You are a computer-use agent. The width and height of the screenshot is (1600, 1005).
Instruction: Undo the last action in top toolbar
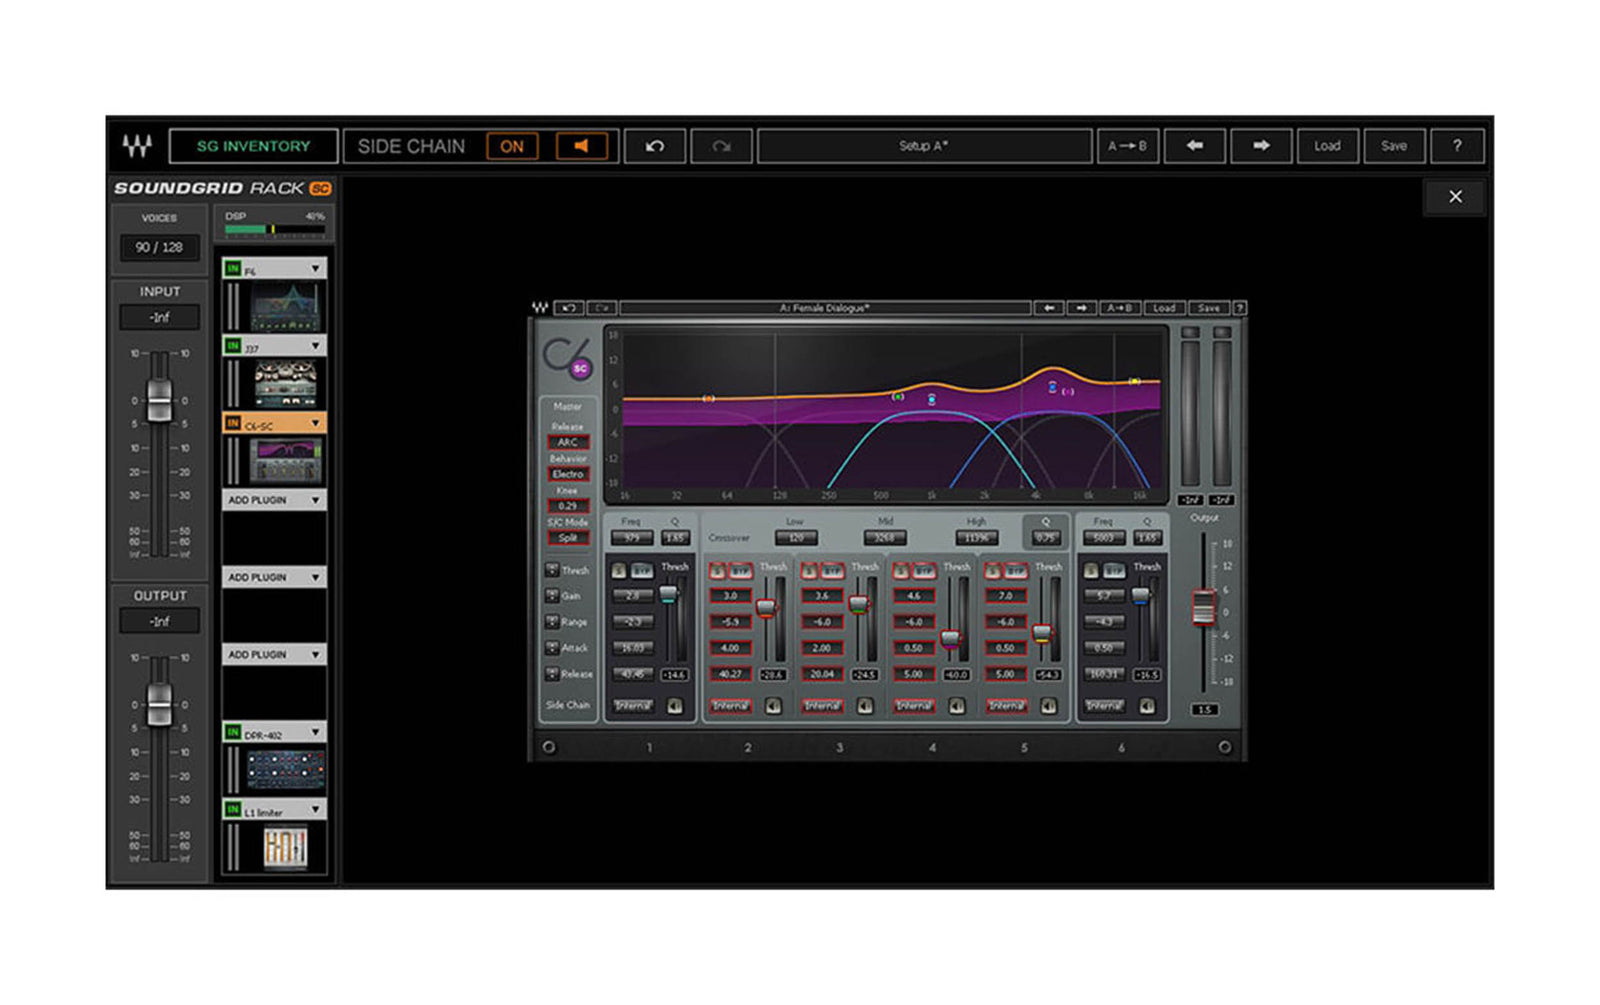pos(655,146)
